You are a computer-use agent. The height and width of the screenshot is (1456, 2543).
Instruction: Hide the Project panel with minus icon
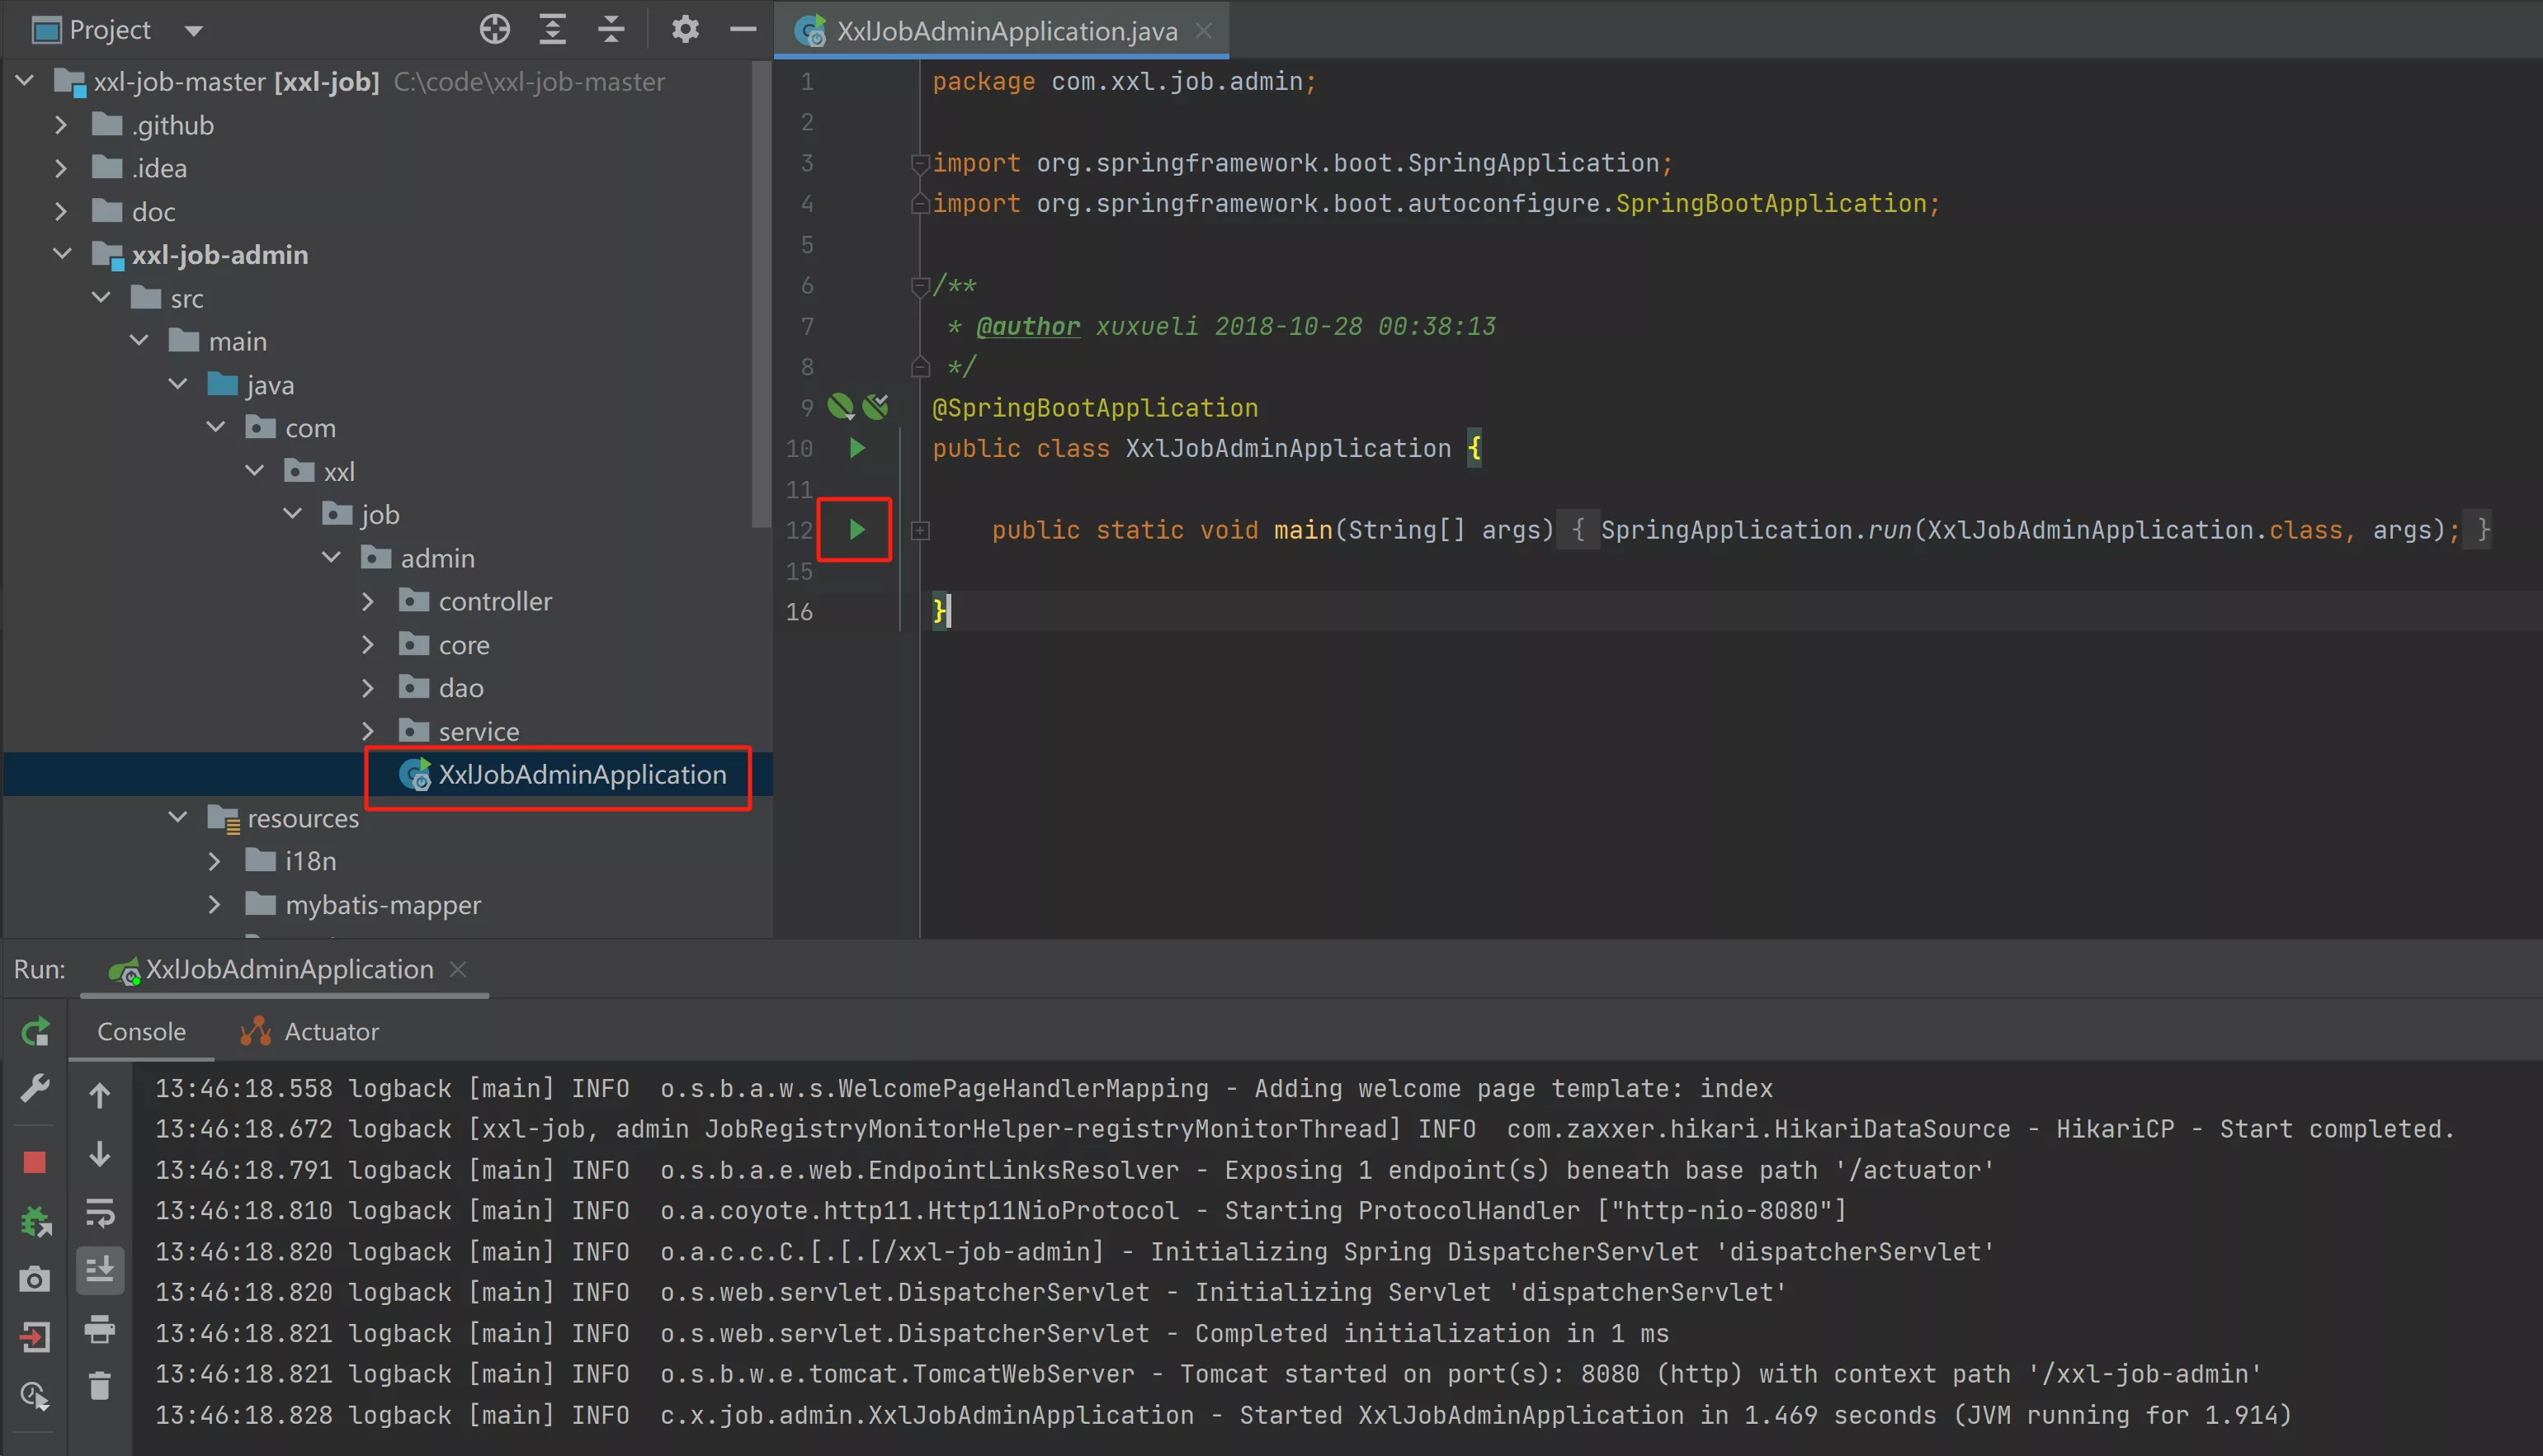coord(743,30)
